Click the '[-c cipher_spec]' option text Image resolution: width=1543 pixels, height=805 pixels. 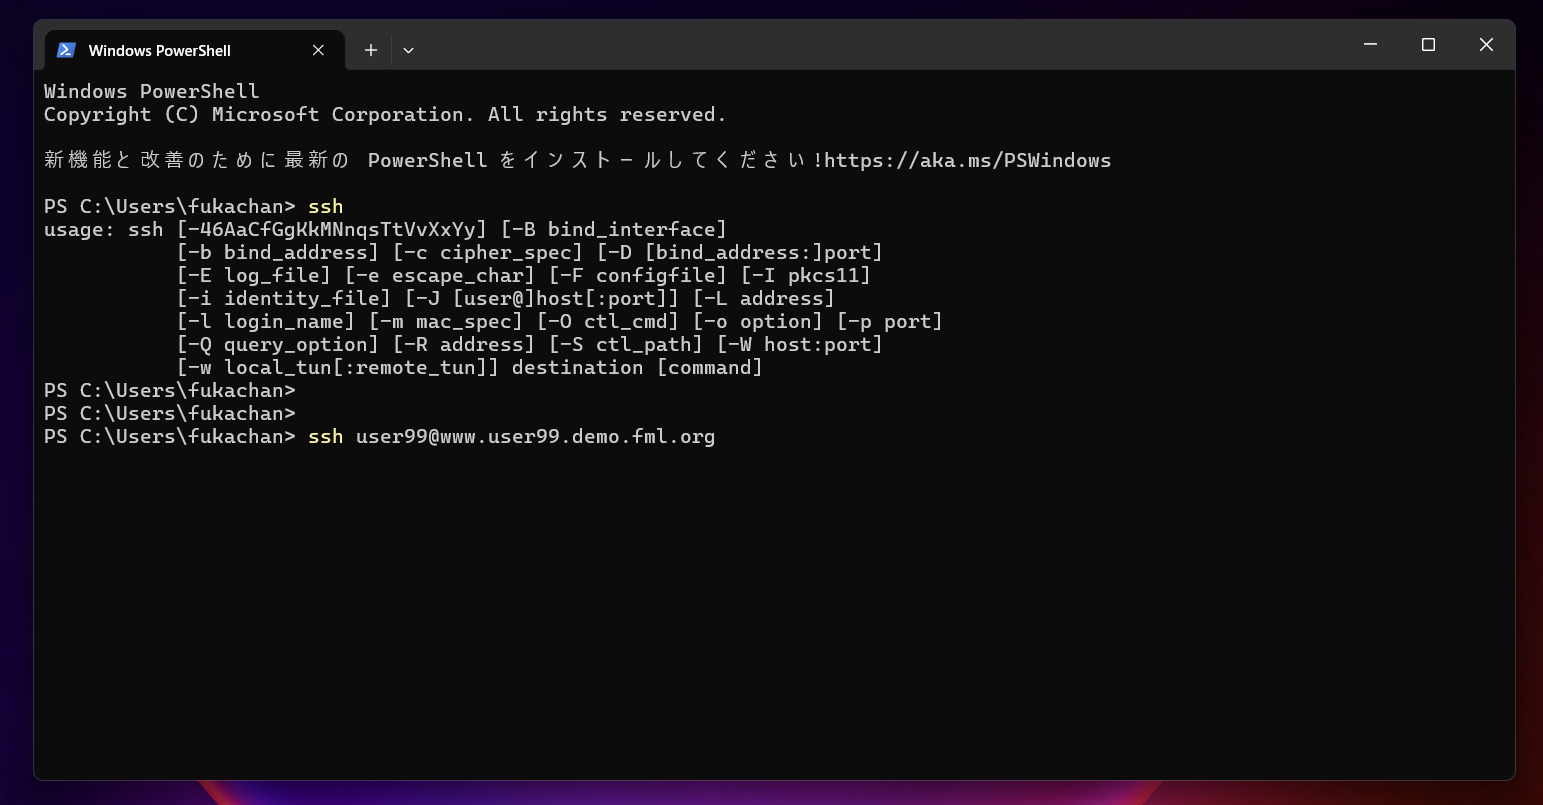488,252
